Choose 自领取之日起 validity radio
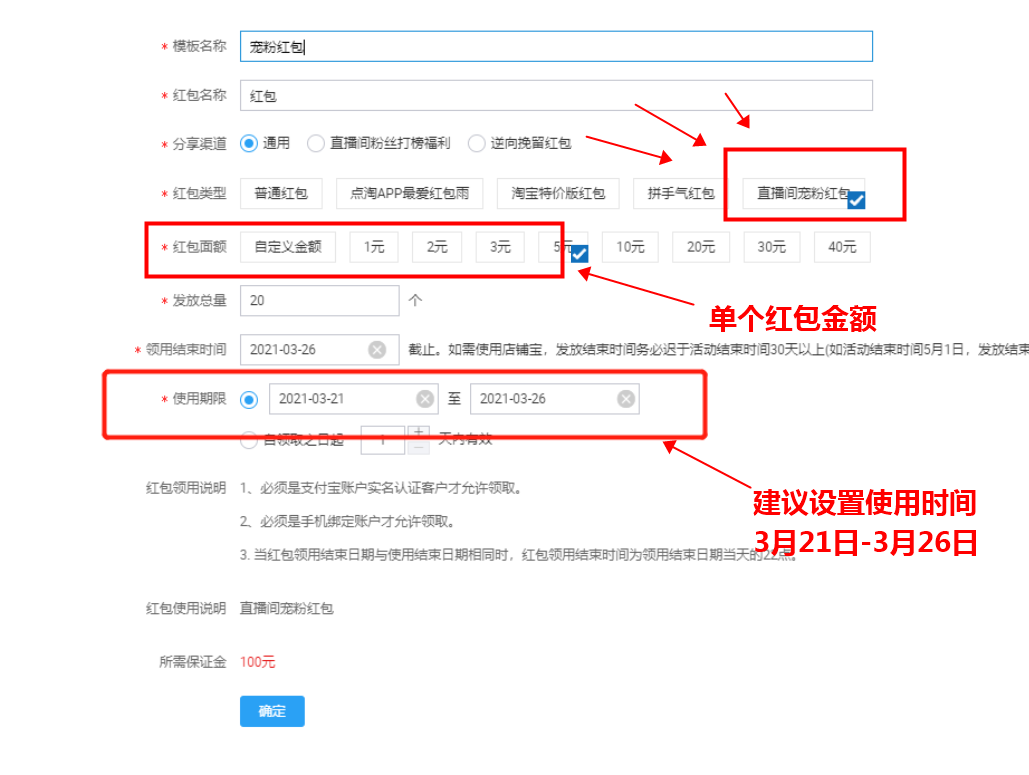 point(249,438)
